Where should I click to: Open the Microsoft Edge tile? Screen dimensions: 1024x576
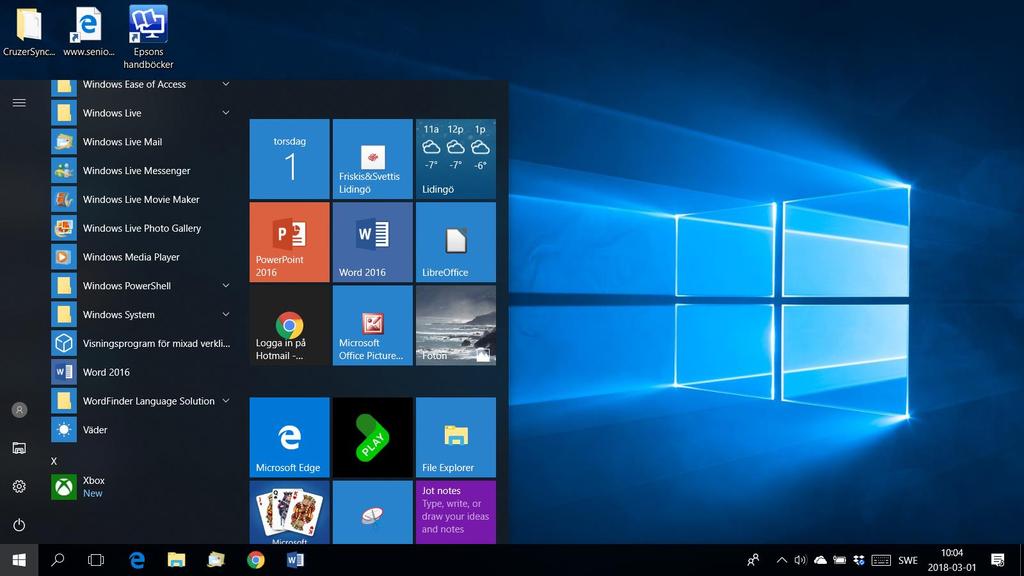pyautogui.click(x=289, y=438)
